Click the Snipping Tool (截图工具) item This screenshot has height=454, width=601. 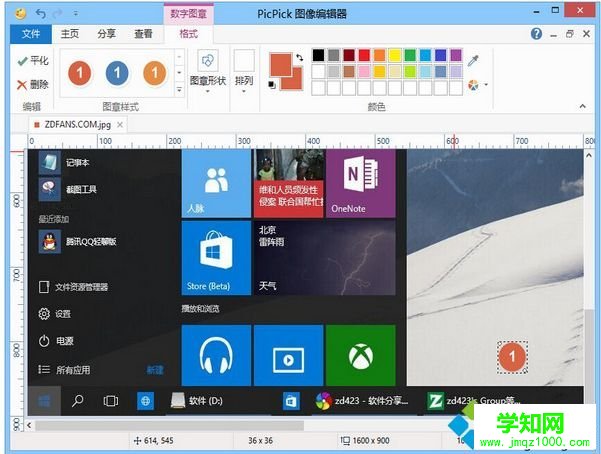point(68,189)
